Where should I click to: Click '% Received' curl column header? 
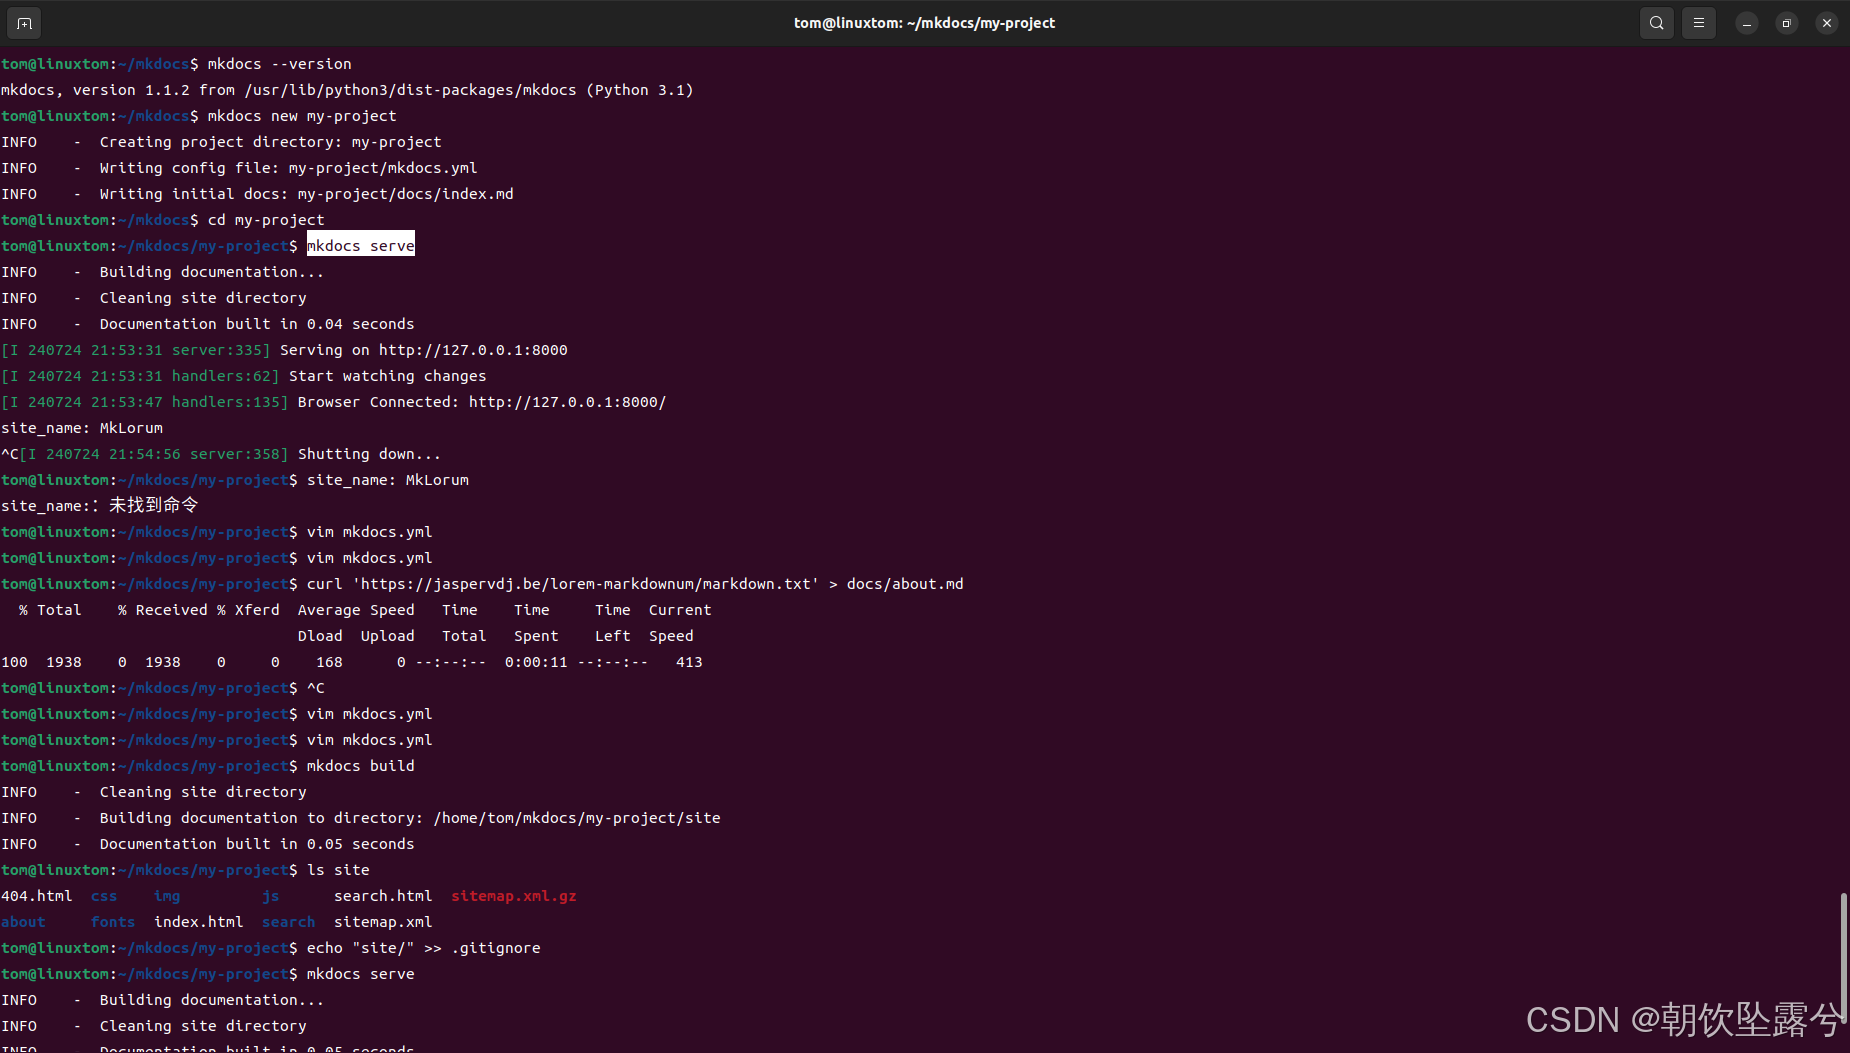163,610
